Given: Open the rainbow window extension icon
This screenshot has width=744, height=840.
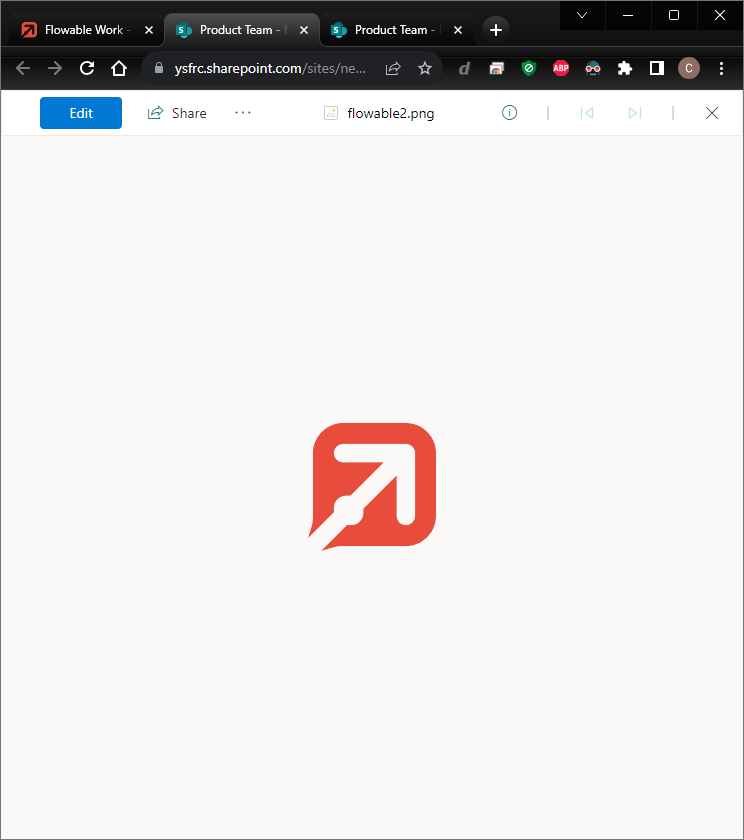Looking at the screenshot, I should [497, 68].
